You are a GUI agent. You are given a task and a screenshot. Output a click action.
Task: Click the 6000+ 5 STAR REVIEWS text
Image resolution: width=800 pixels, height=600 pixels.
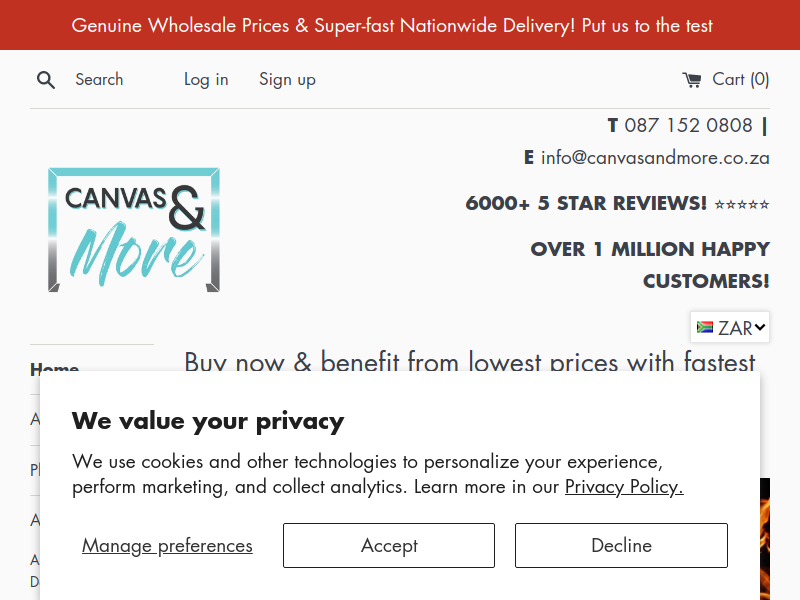click(x=586, y=204)
